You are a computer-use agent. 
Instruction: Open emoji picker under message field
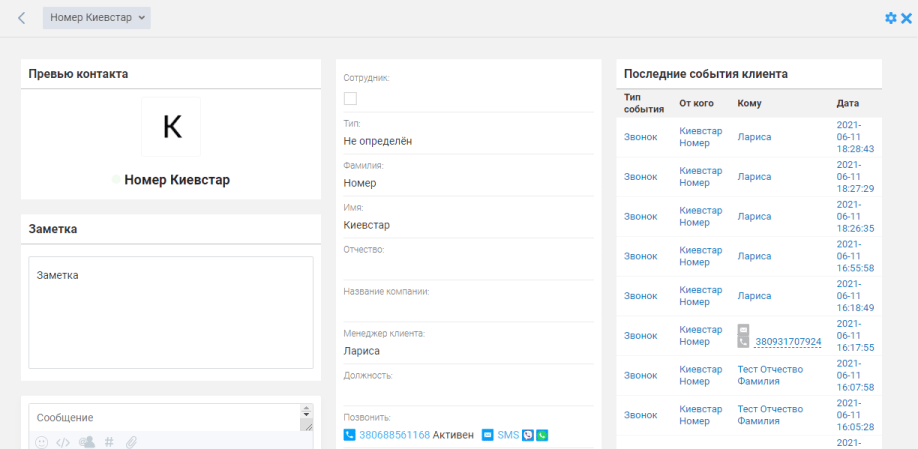(42, 442)
